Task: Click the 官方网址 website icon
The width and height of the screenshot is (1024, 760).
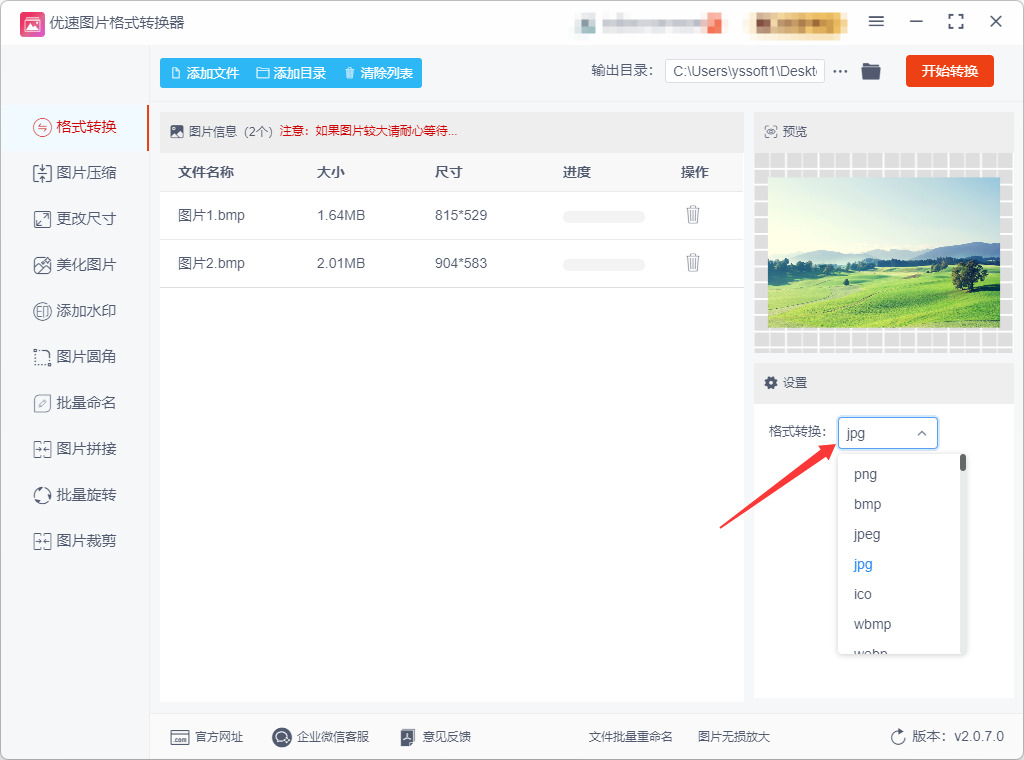Action: coord(180,737)
